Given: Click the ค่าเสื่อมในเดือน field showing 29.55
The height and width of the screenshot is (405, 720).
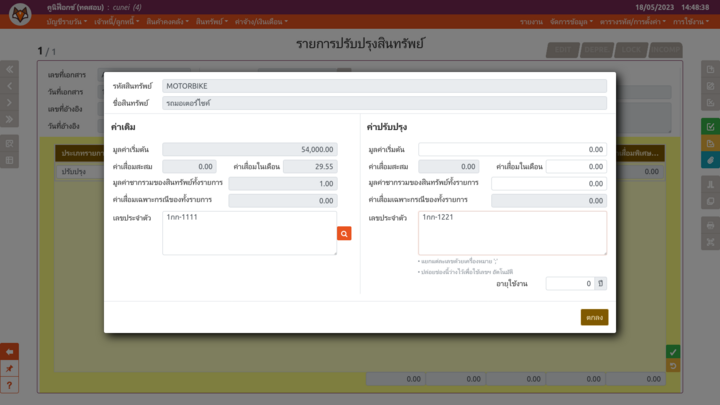Looking at the screenshot, I should [310, 166].
